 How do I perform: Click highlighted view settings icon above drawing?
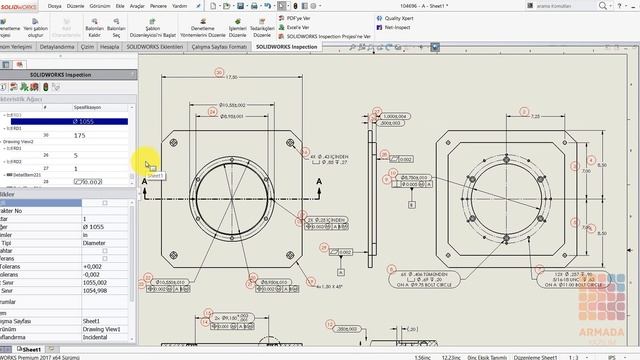[435, 47]
